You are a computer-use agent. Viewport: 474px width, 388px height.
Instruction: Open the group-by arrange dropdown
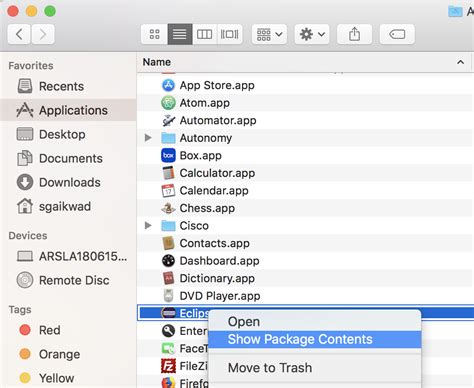coord(269,34)
